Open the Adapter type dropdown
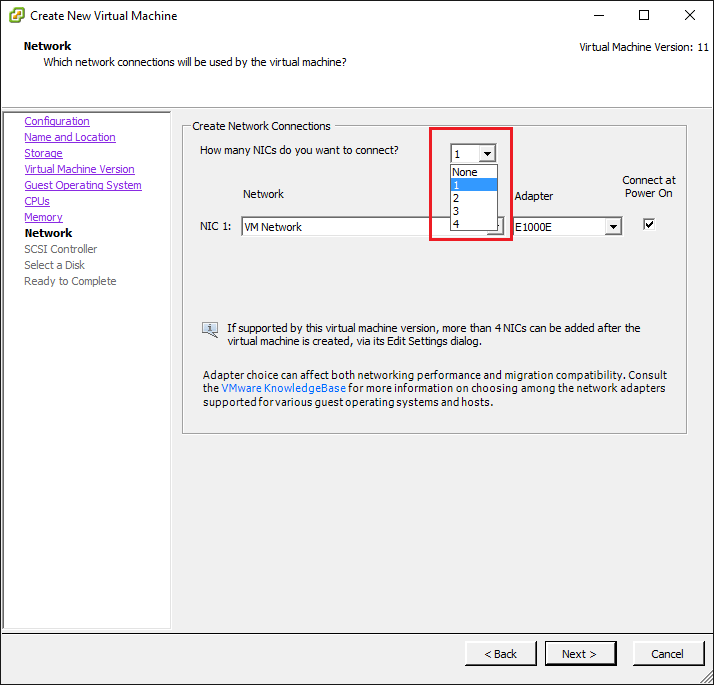The image size is (714, 685). 612,227
